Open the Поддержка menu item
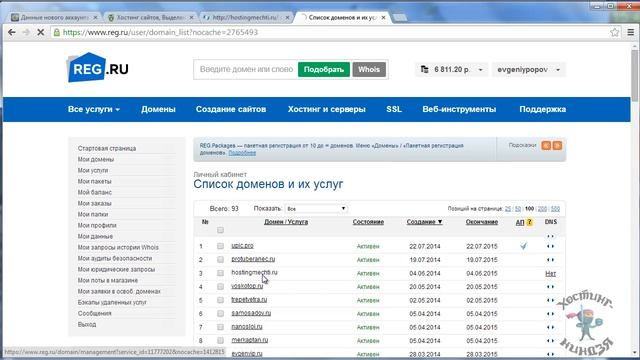Image resolution: width=640 pixels, height=360 pixels. pos(542,109)
